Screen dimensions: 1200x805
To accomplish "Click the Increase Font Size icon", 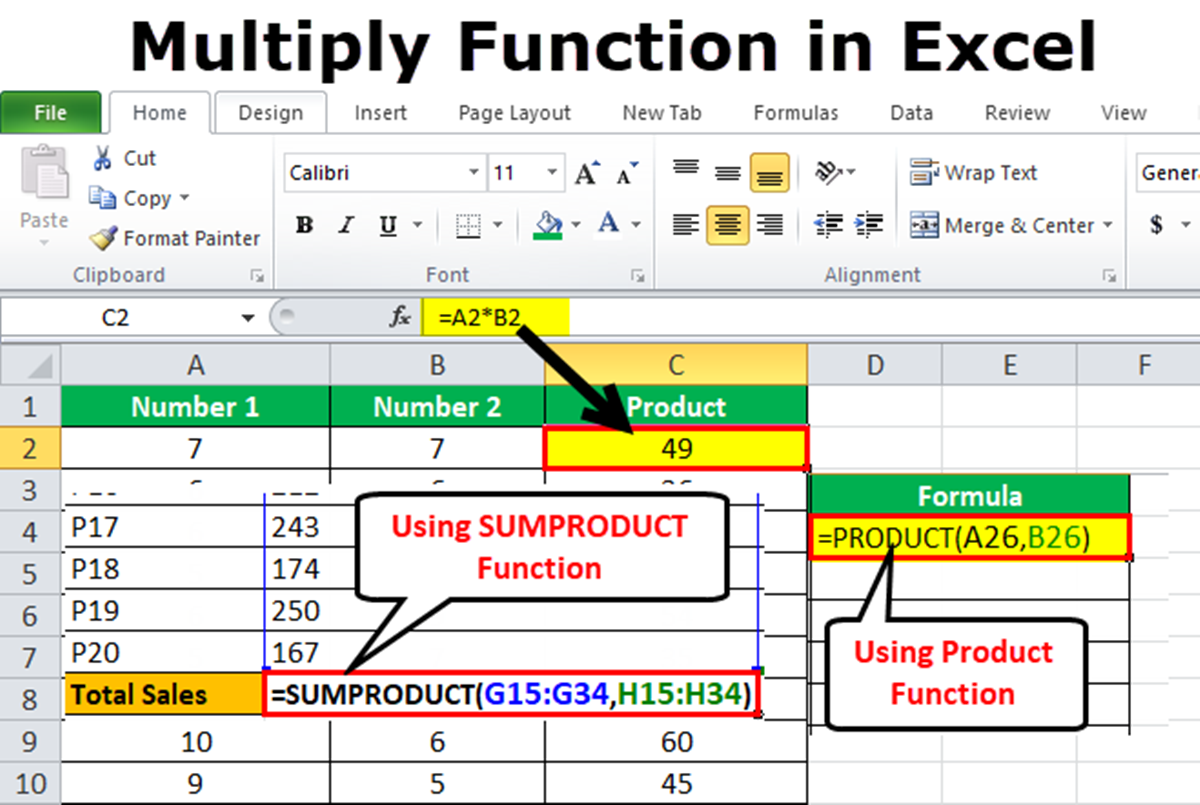I will click(587, 174).
